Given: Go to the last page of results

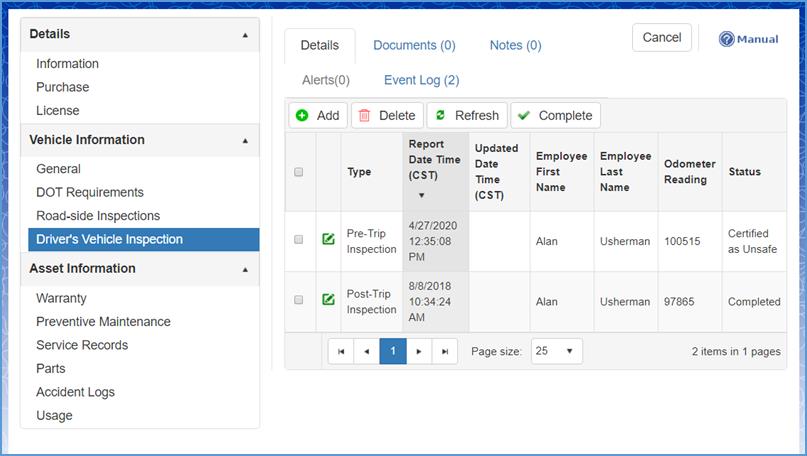Looking at the screenshot, I should tap(445, 352).
